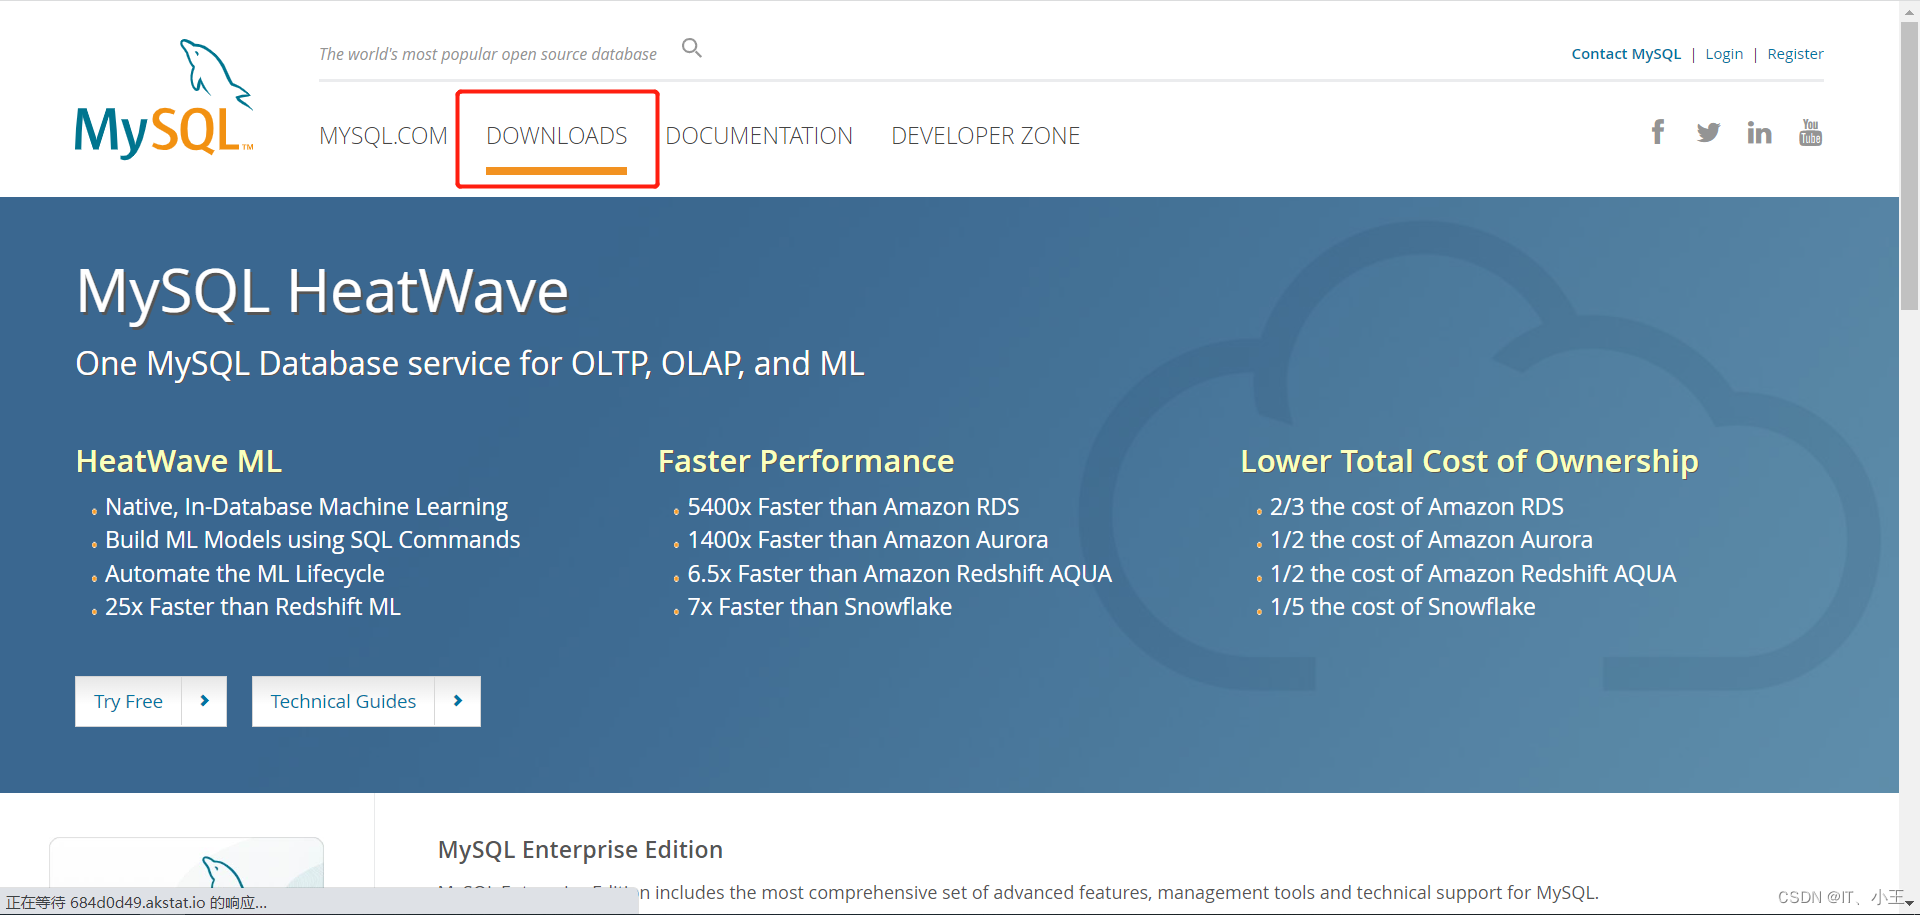Click '25x Faster than Redshift ML'
This screenshot has height=915, width=1920.
[252, 607]
